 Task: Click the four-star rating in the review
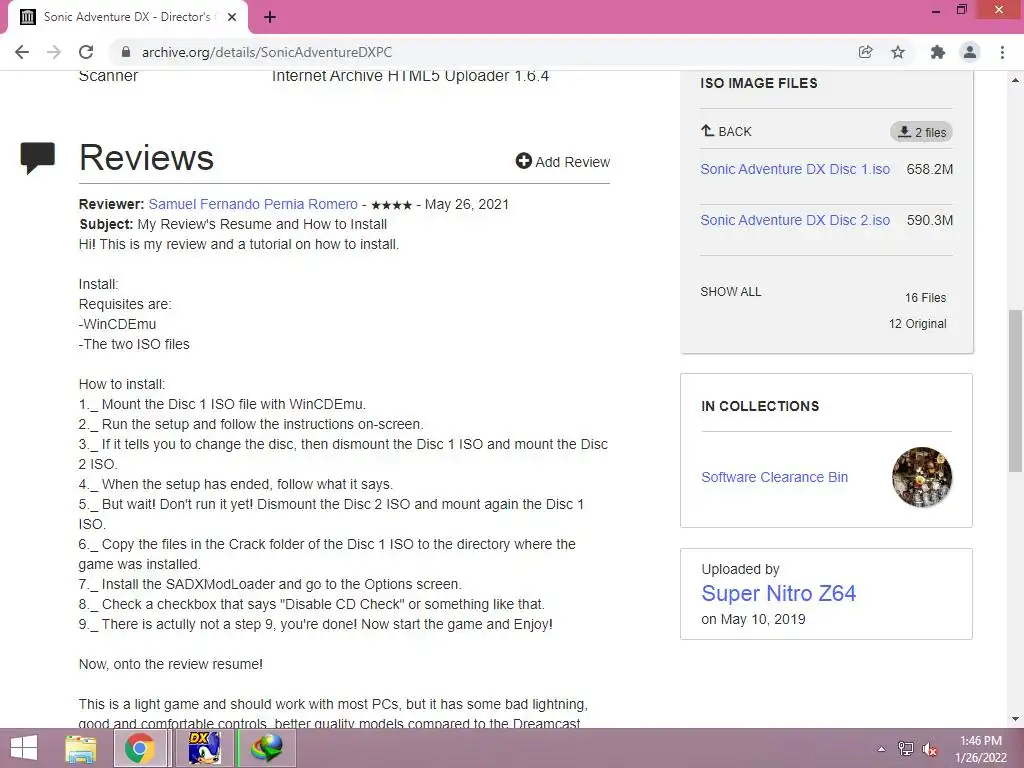391,205
